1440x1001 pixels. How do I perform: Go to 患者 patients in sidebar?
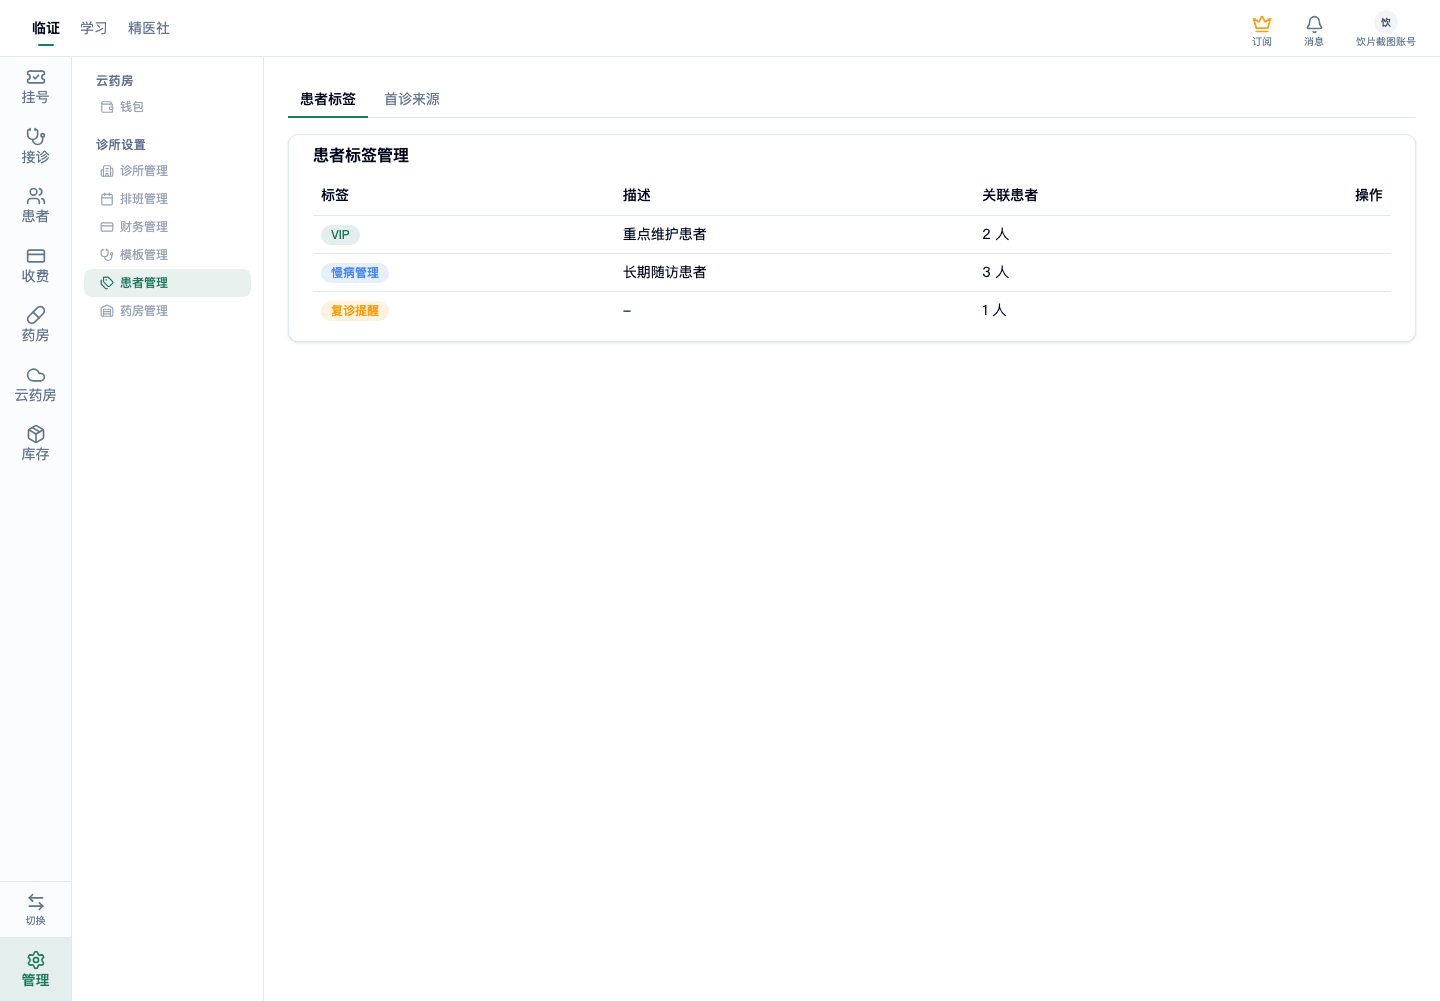pyautogui.click(x=35, y=206)
